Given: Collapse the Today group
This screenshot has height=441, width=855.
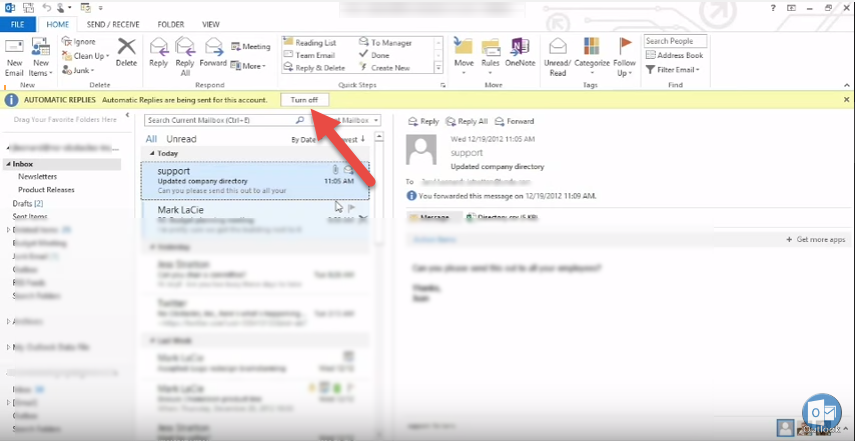Looking at the screenshot, I should pyautogui.click(x=153, y=154).
